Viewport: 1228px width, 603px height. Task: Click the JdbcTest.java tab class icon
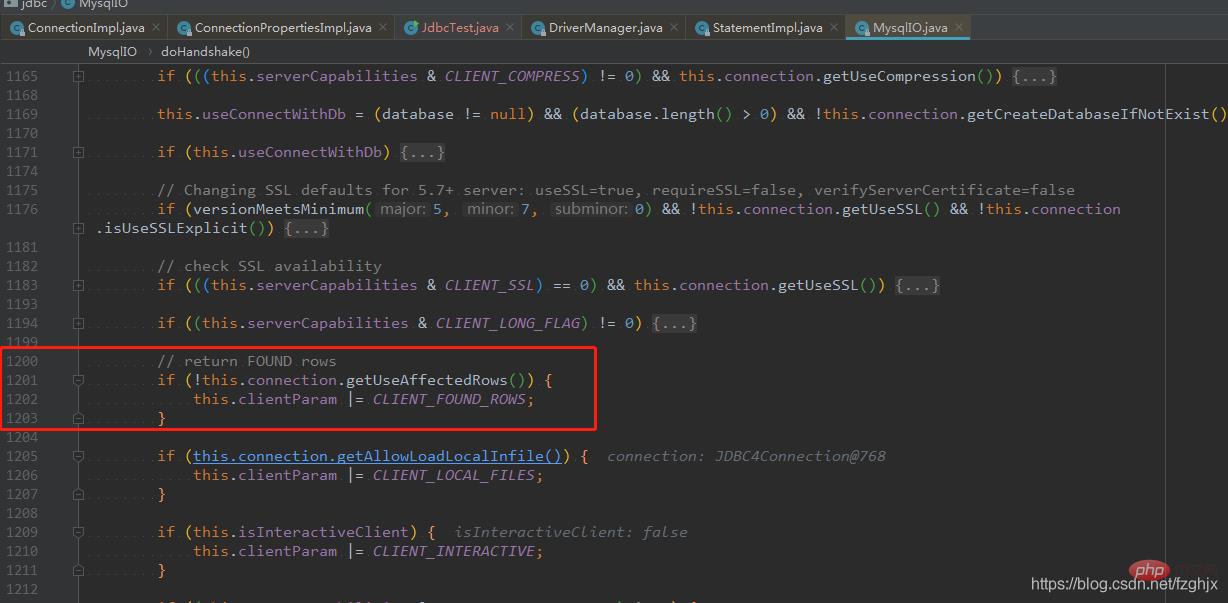point(412,28)
